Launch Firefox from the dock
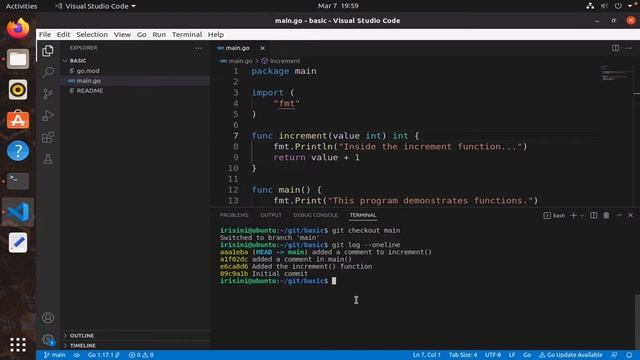The image size is (640, 360). (x=18, y=29)
